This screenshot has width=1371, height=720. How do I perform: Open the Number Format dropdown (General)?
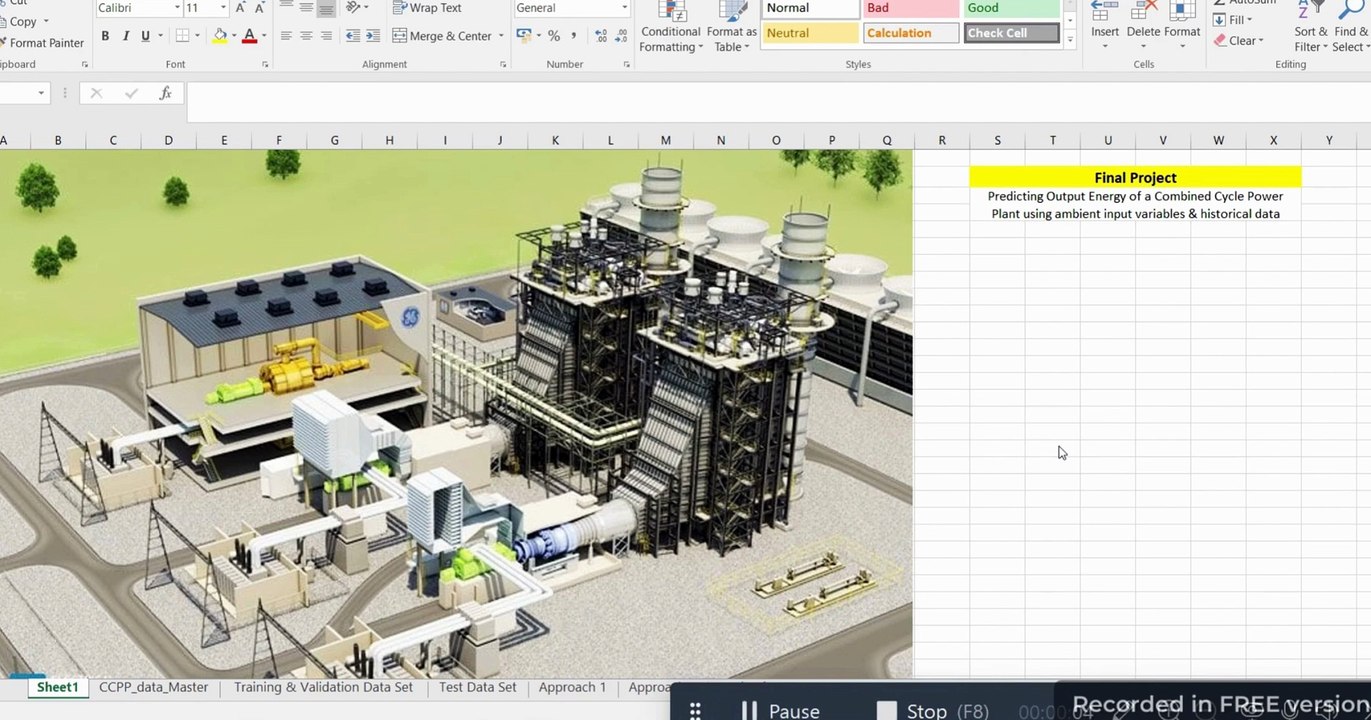pyautogui.click(x=624, y=8)
